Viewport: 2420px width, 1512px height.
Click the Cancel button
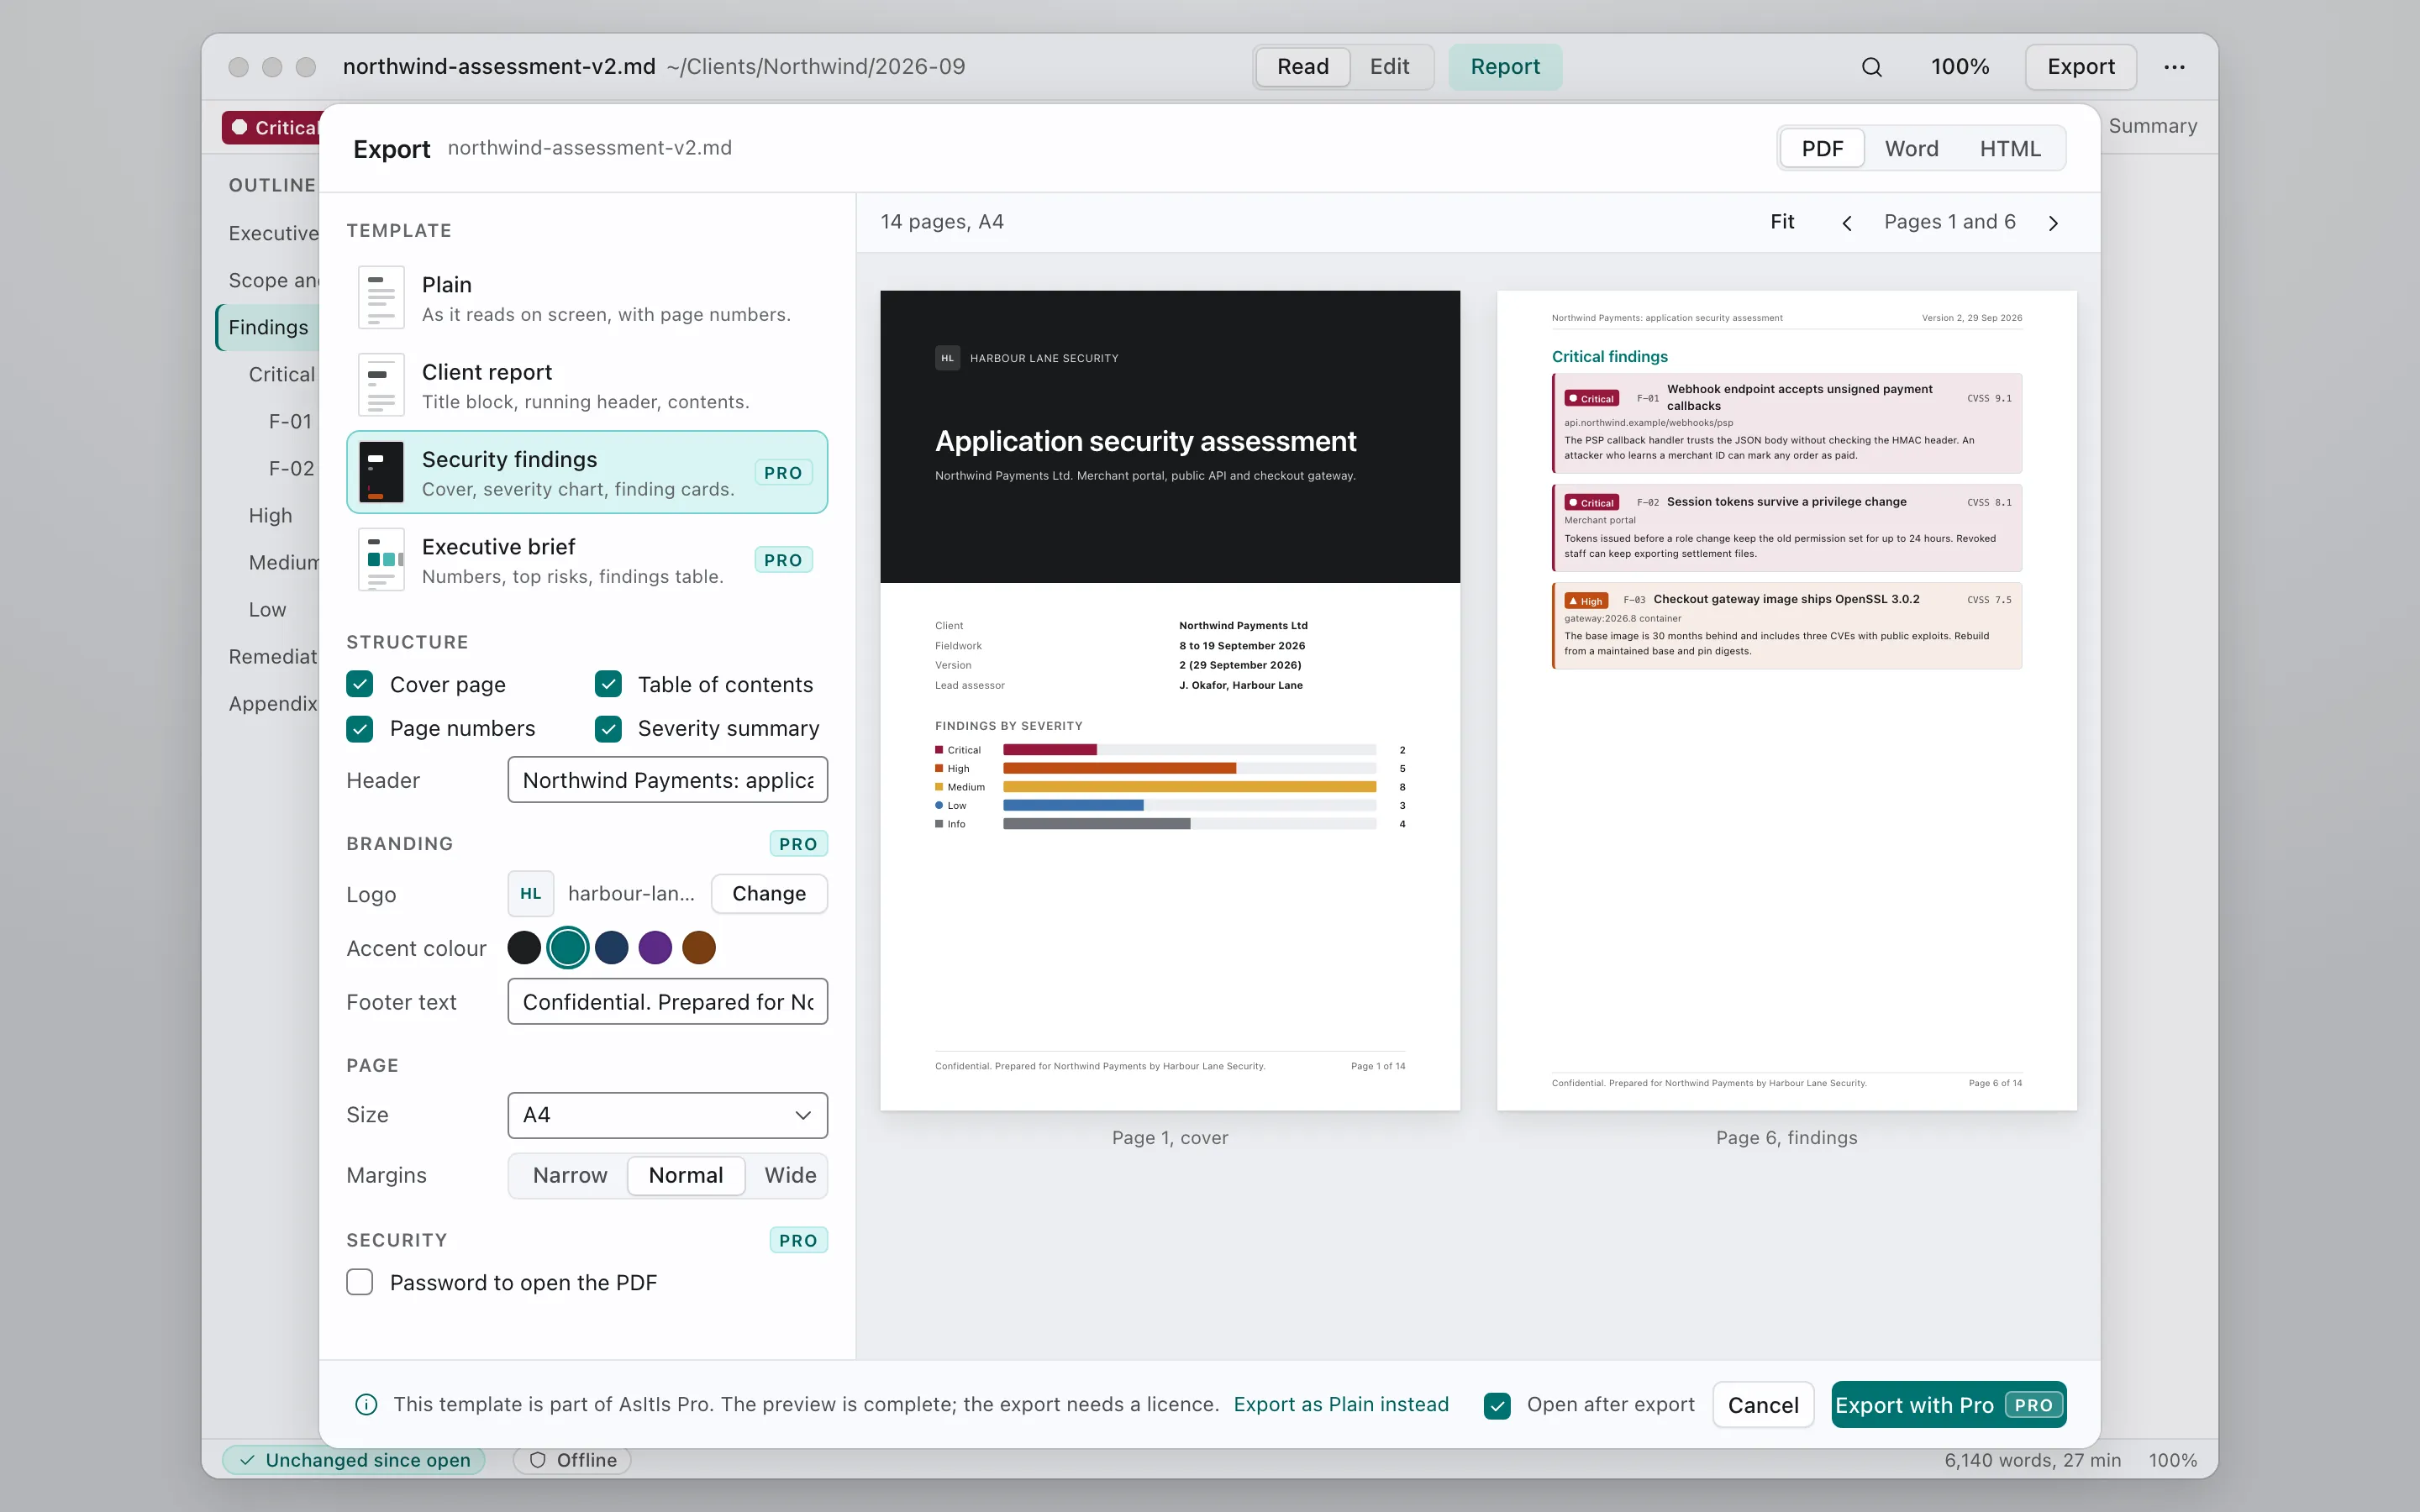pos(1763,1405)
